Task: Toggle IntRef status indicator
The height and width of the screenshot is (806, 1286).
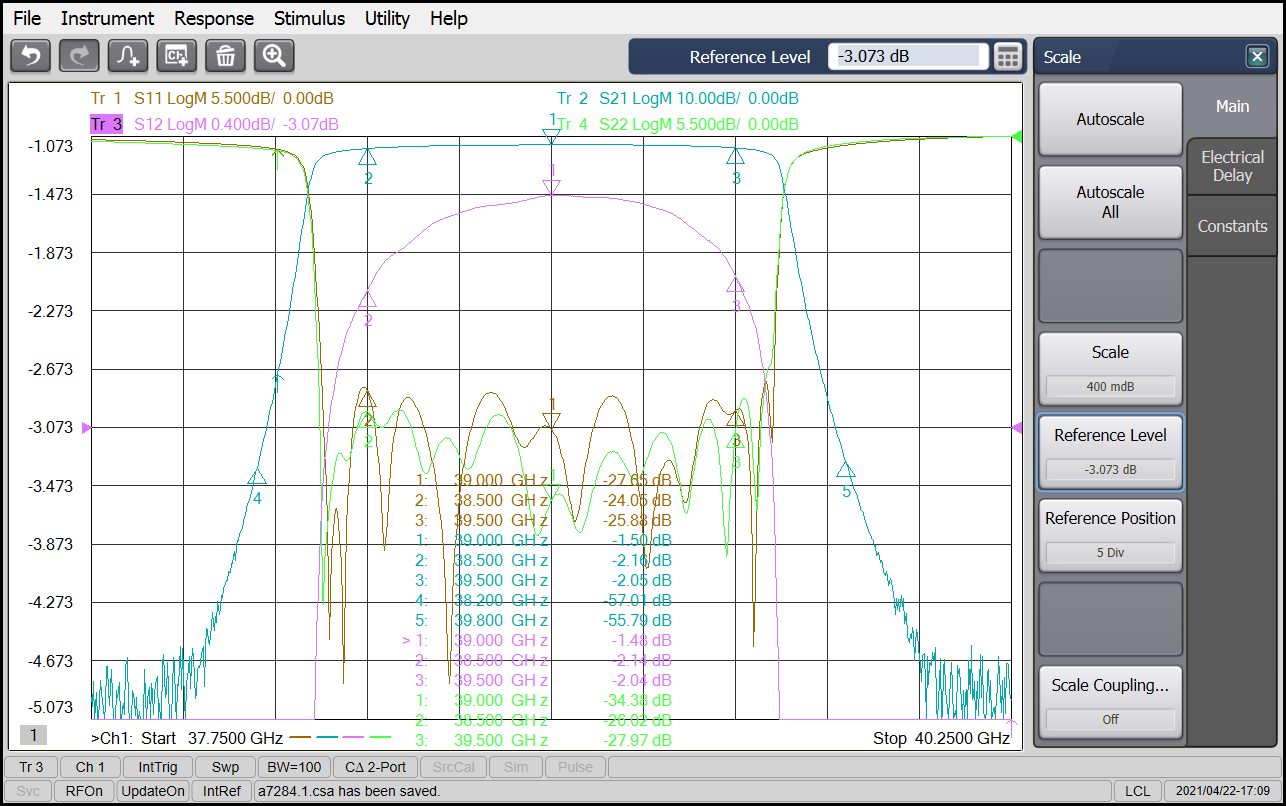Action: [221, 791]
